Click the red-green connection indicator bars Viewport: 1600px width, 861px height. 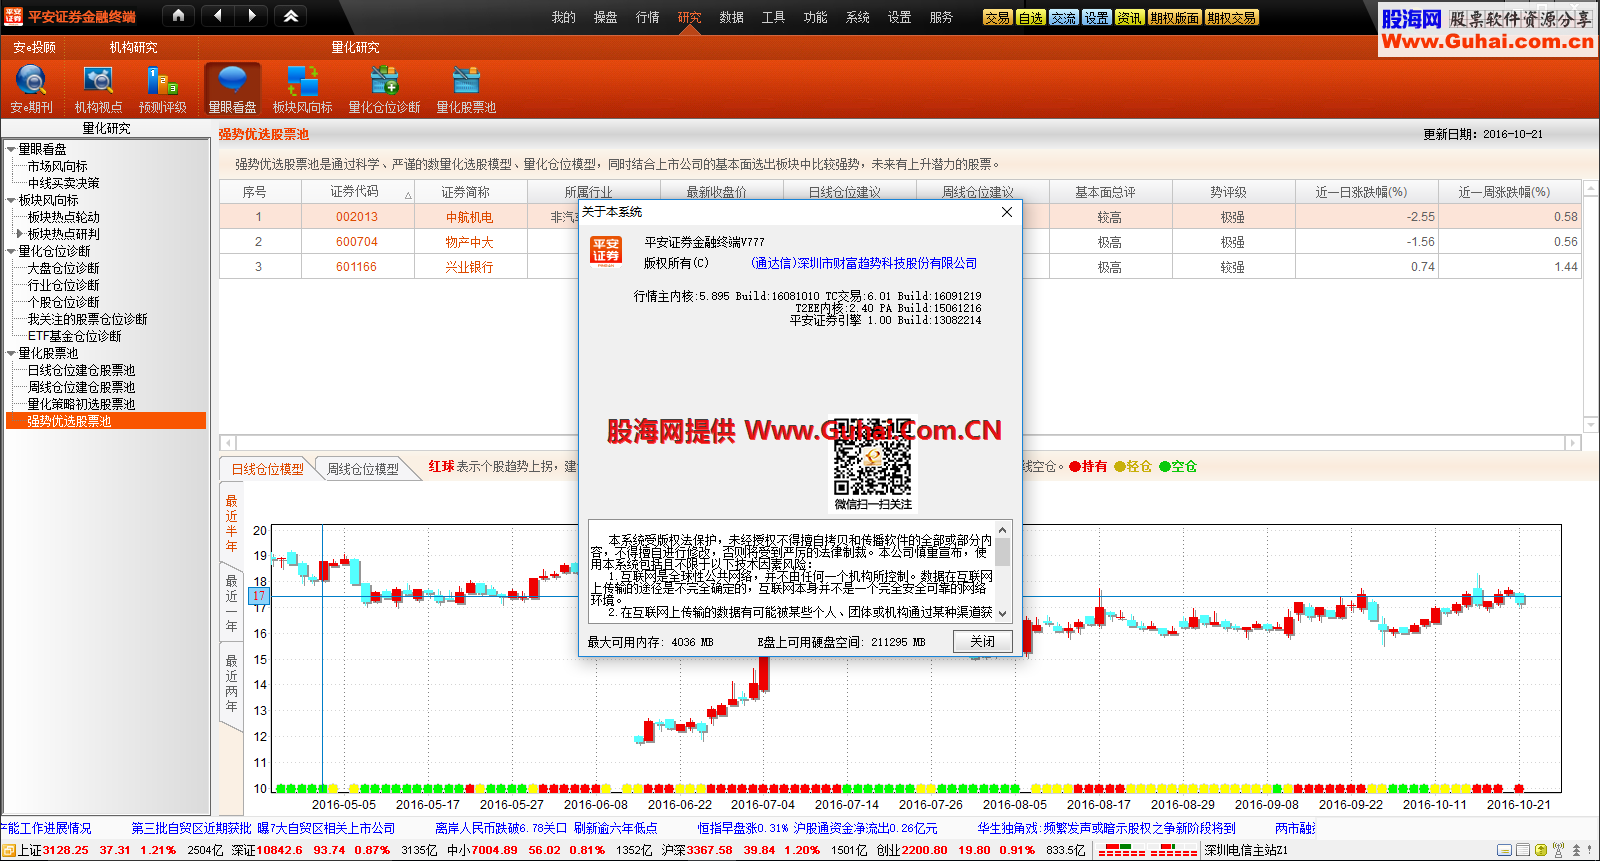pyautogui.click(x=1147, y=851)
